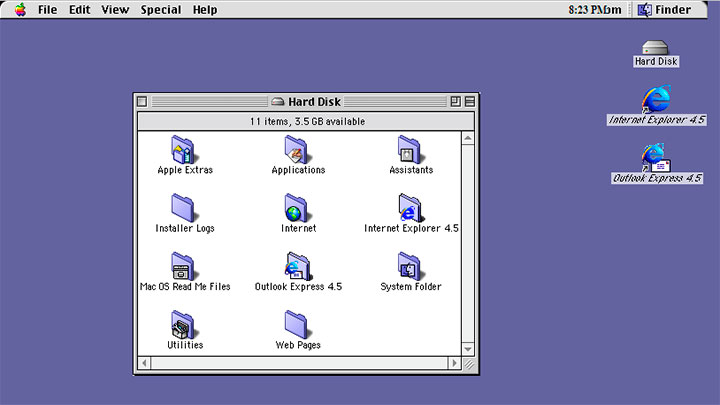Click the System Folder label text
This screenshot has width=720, height=405.
click(411, 287)
